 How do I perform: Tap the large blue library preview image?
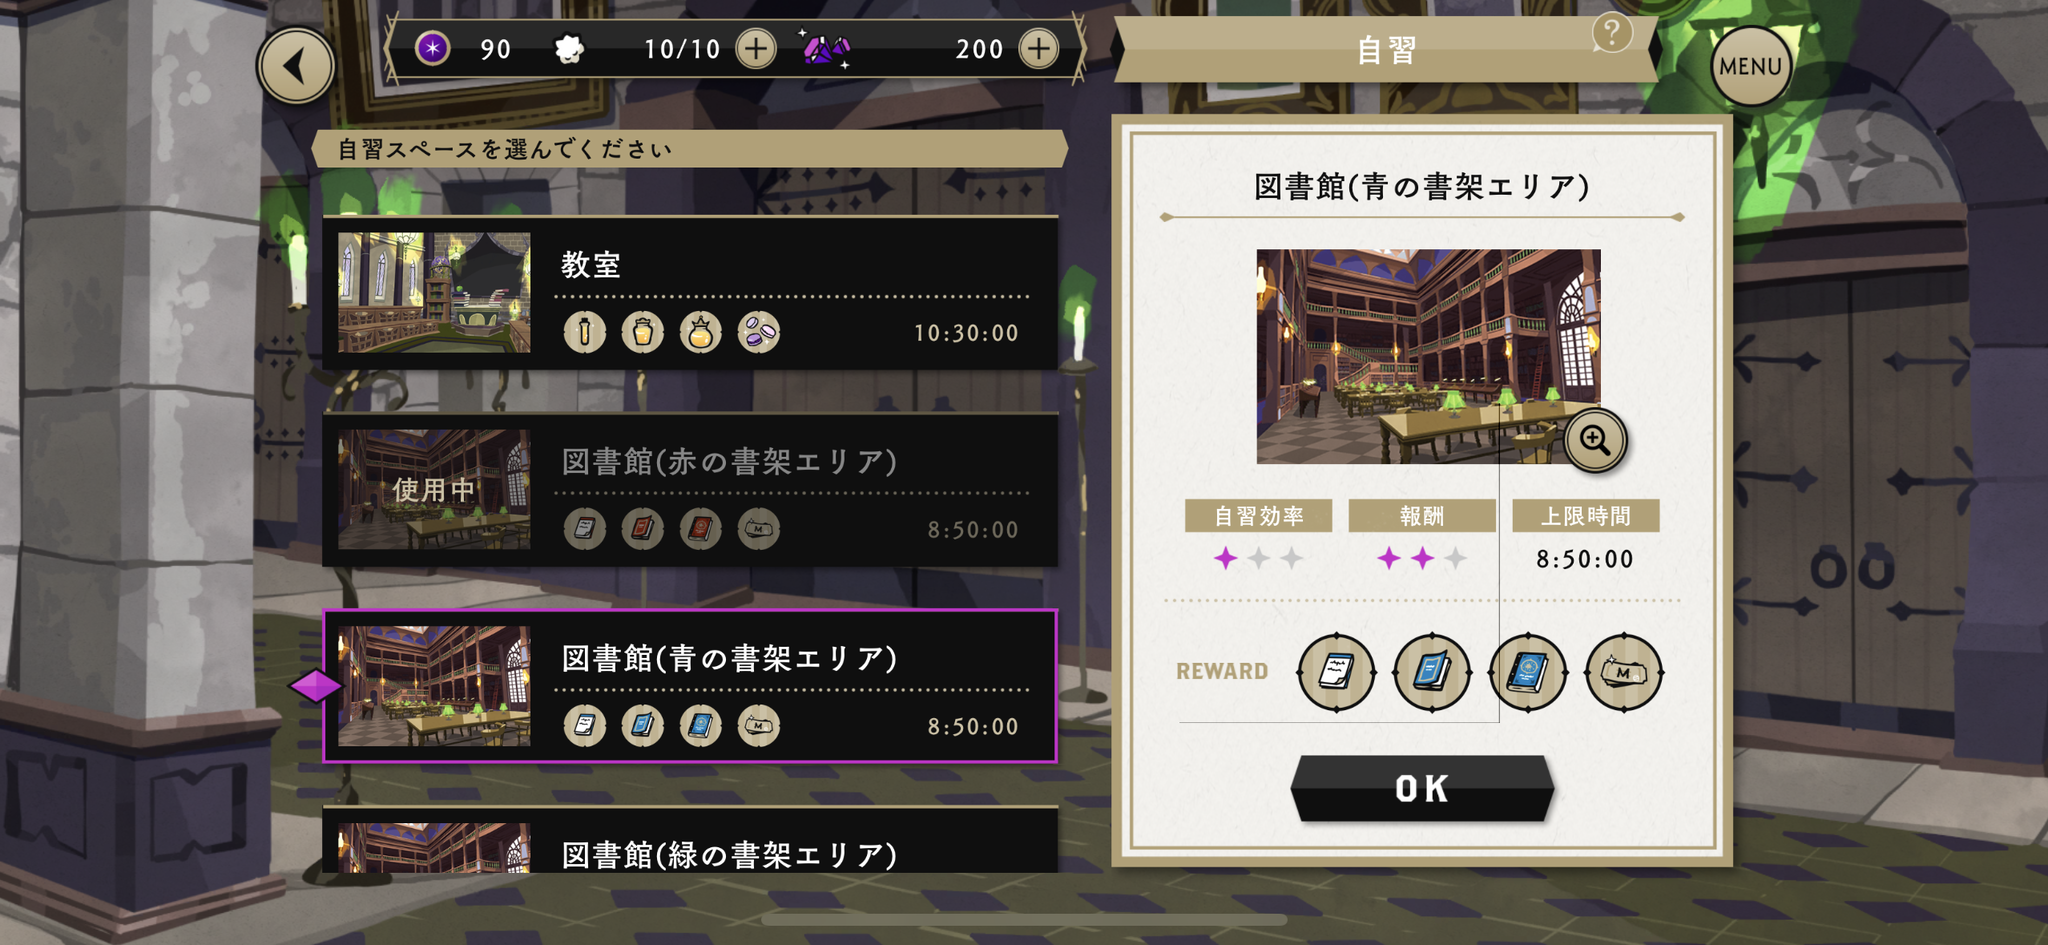pos(1428,356)
